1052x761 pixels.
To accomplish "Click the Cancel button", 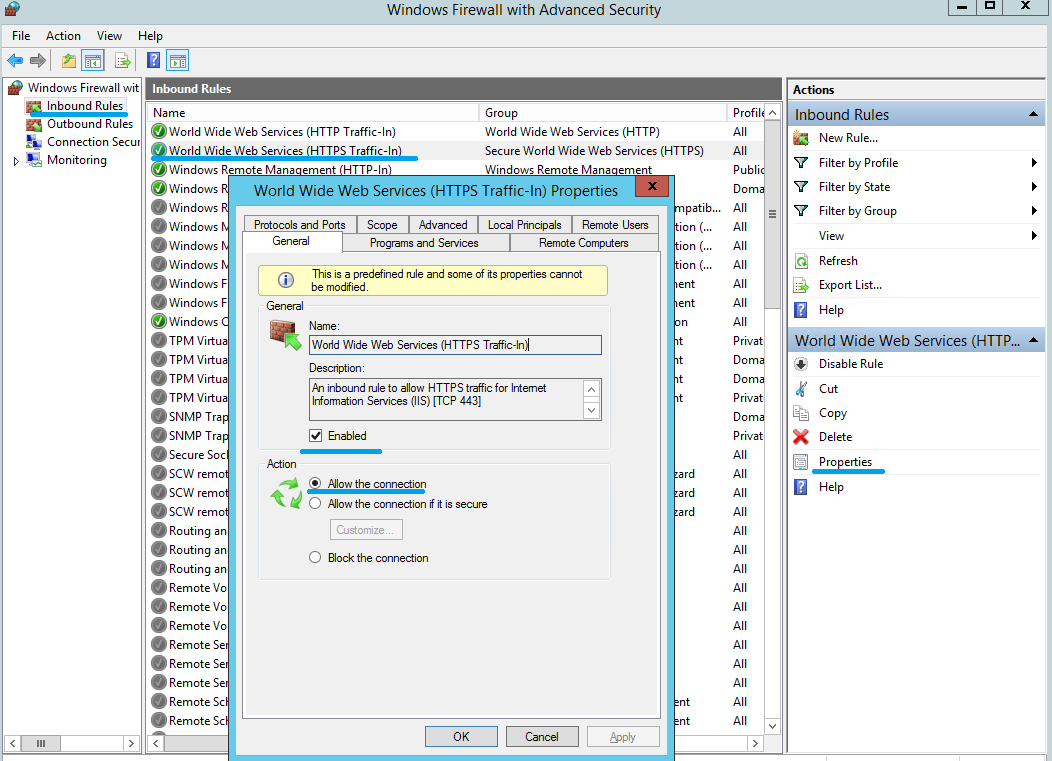I will 541,736.
